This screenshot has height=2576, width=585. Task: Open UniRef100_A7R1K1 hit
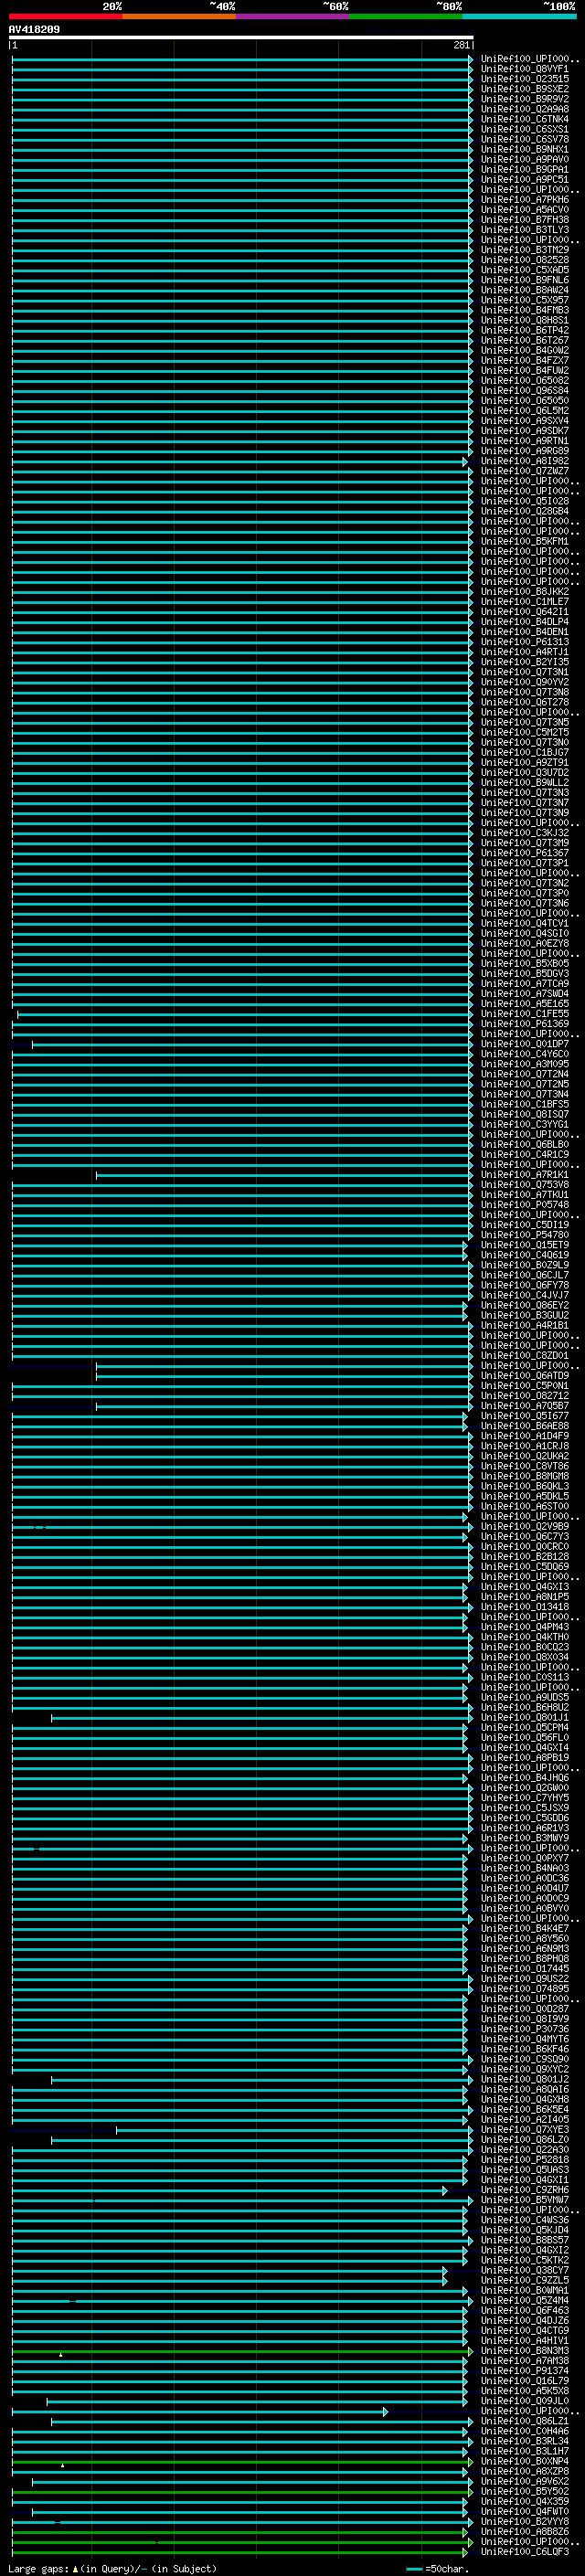point(525,1175)
